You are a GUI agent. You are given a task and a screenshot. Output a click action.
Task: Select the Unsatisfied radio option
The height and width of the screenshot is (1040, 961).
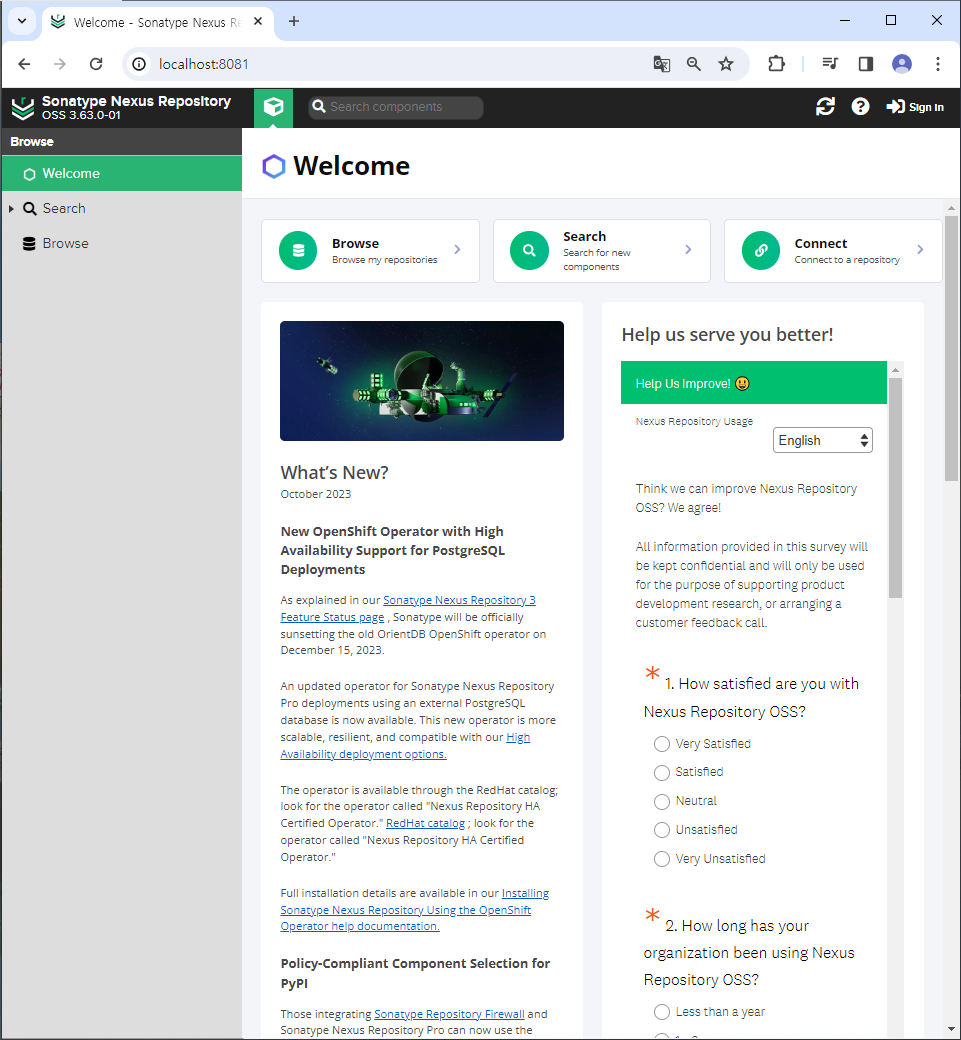pos(662,830)
